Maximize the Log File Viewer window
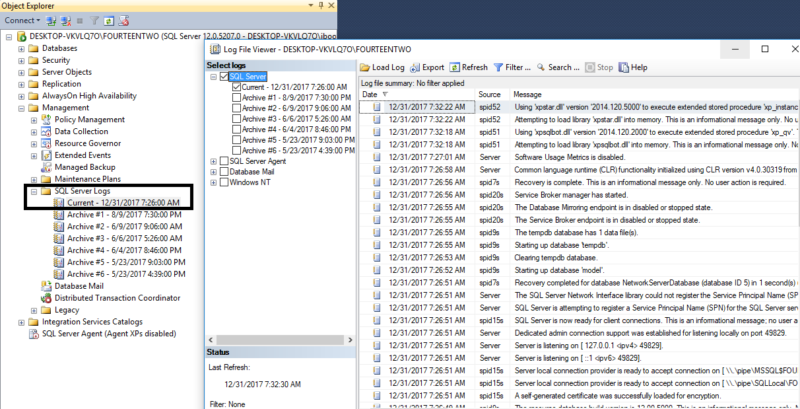This screenshot has height=409, width=800. click(765, 49)
